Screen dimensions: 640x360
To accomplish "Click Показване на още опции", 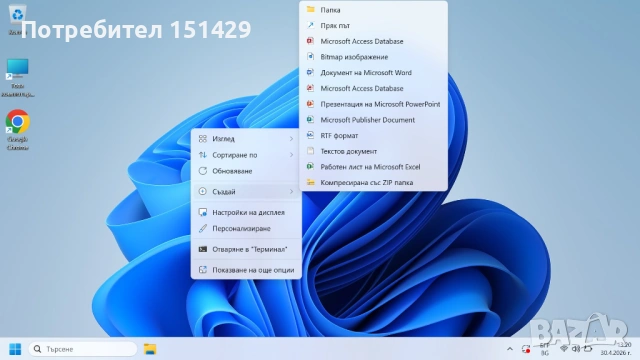I will [246, 270].
